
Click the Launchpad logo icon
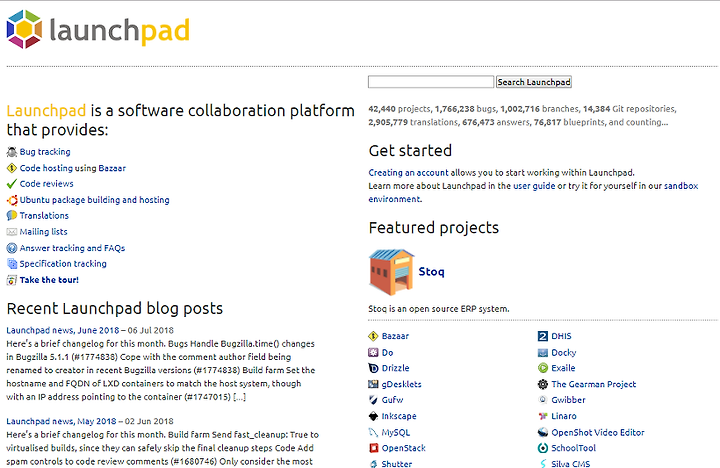(24, 29)
